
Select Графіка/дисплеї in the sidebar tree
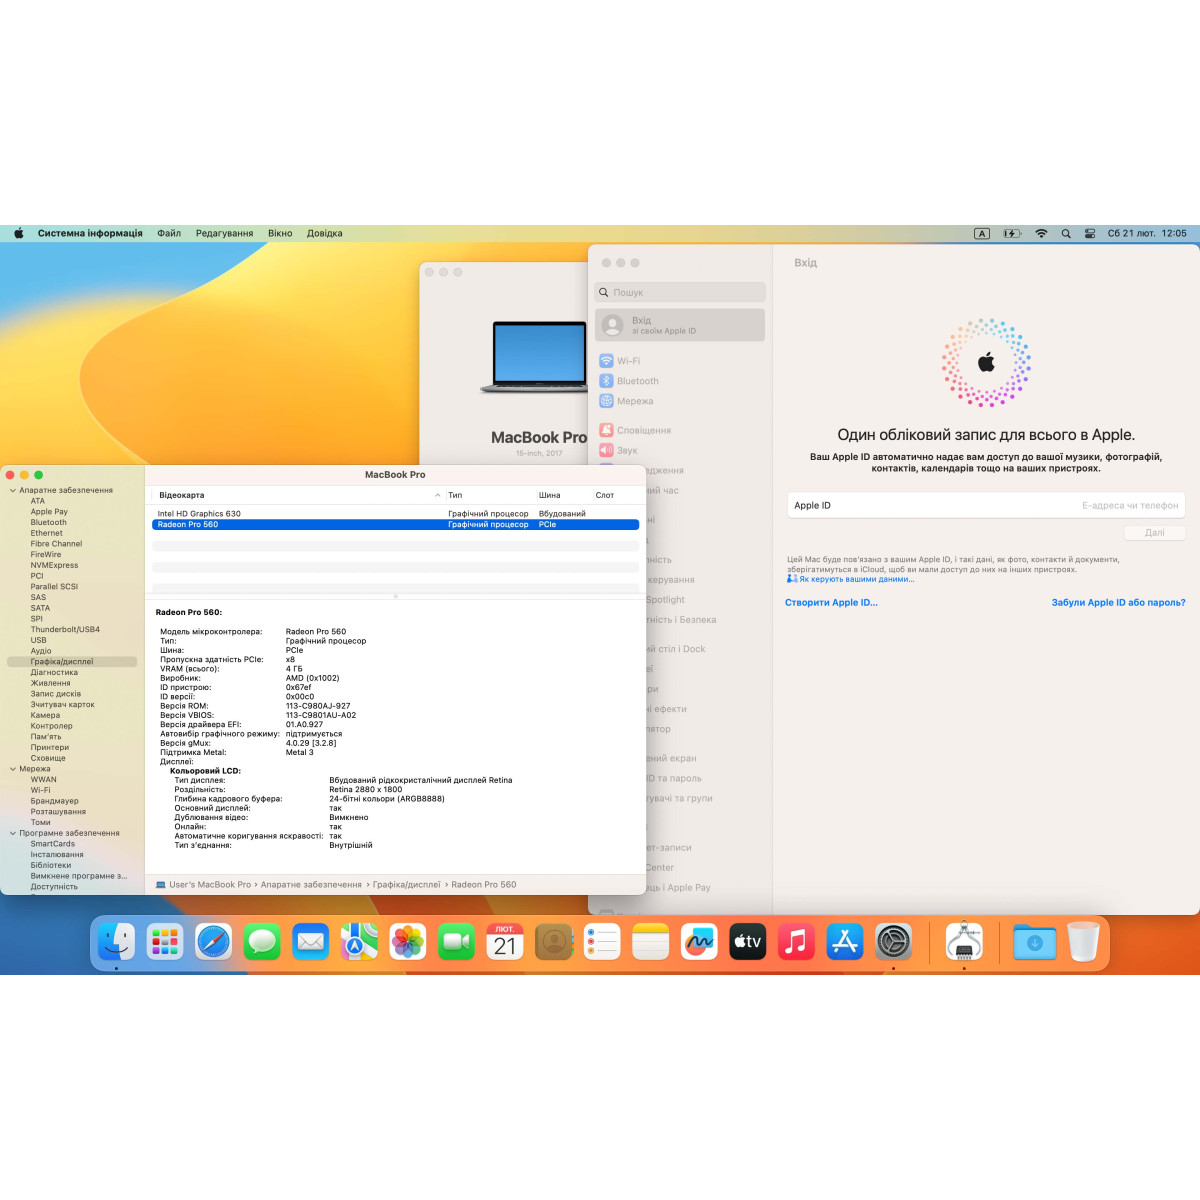[72, 662]
